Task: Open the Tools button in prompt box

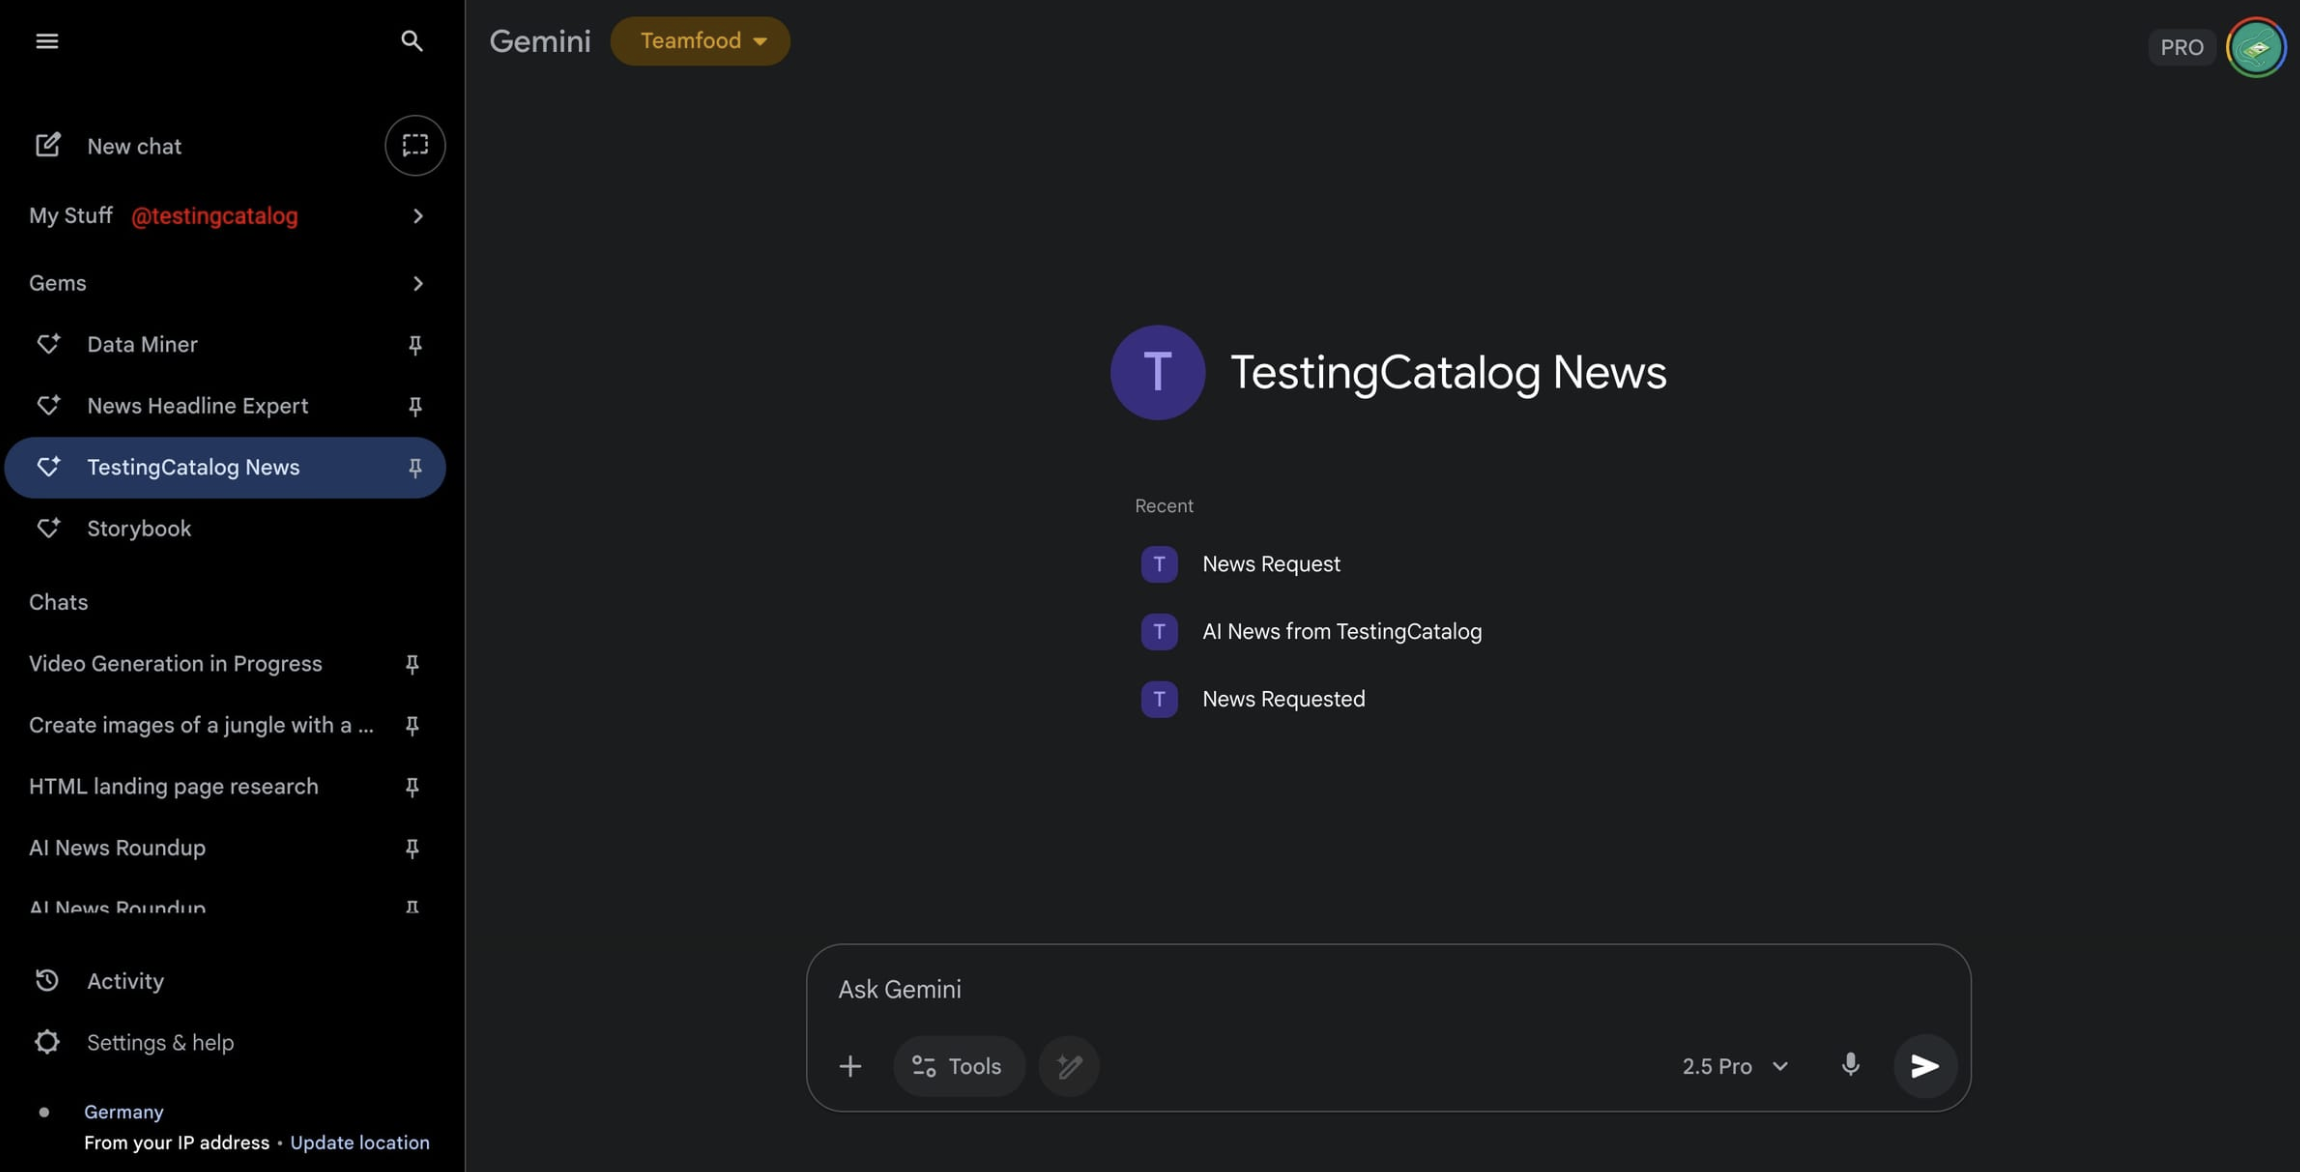Action: [957, 1066]
